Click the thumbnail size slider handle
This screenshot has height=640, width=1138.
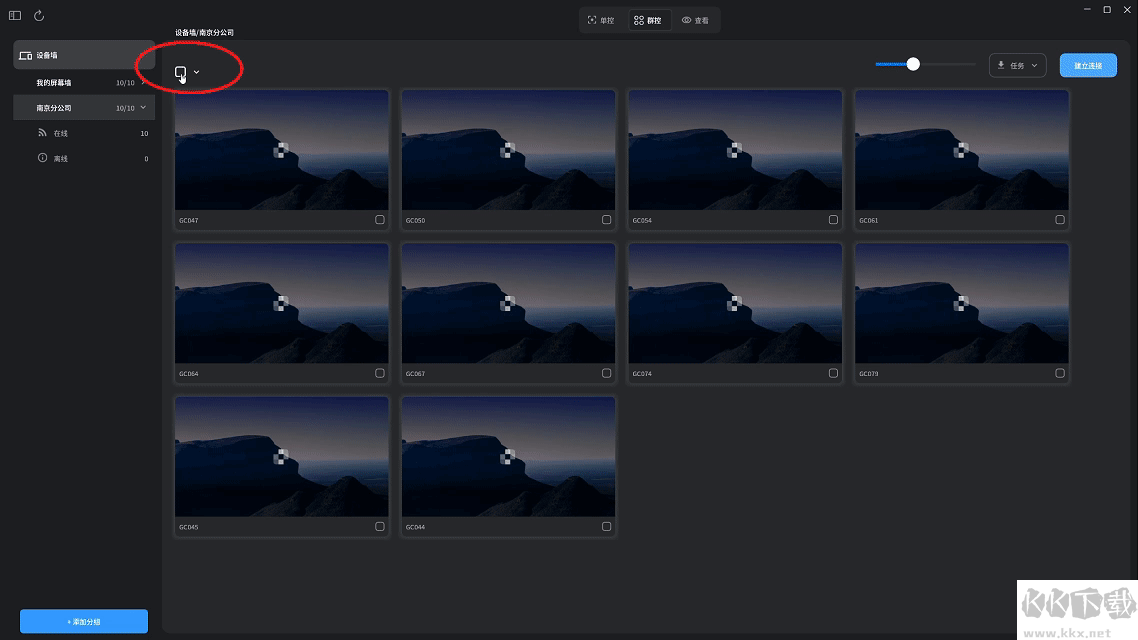point(913,64)
